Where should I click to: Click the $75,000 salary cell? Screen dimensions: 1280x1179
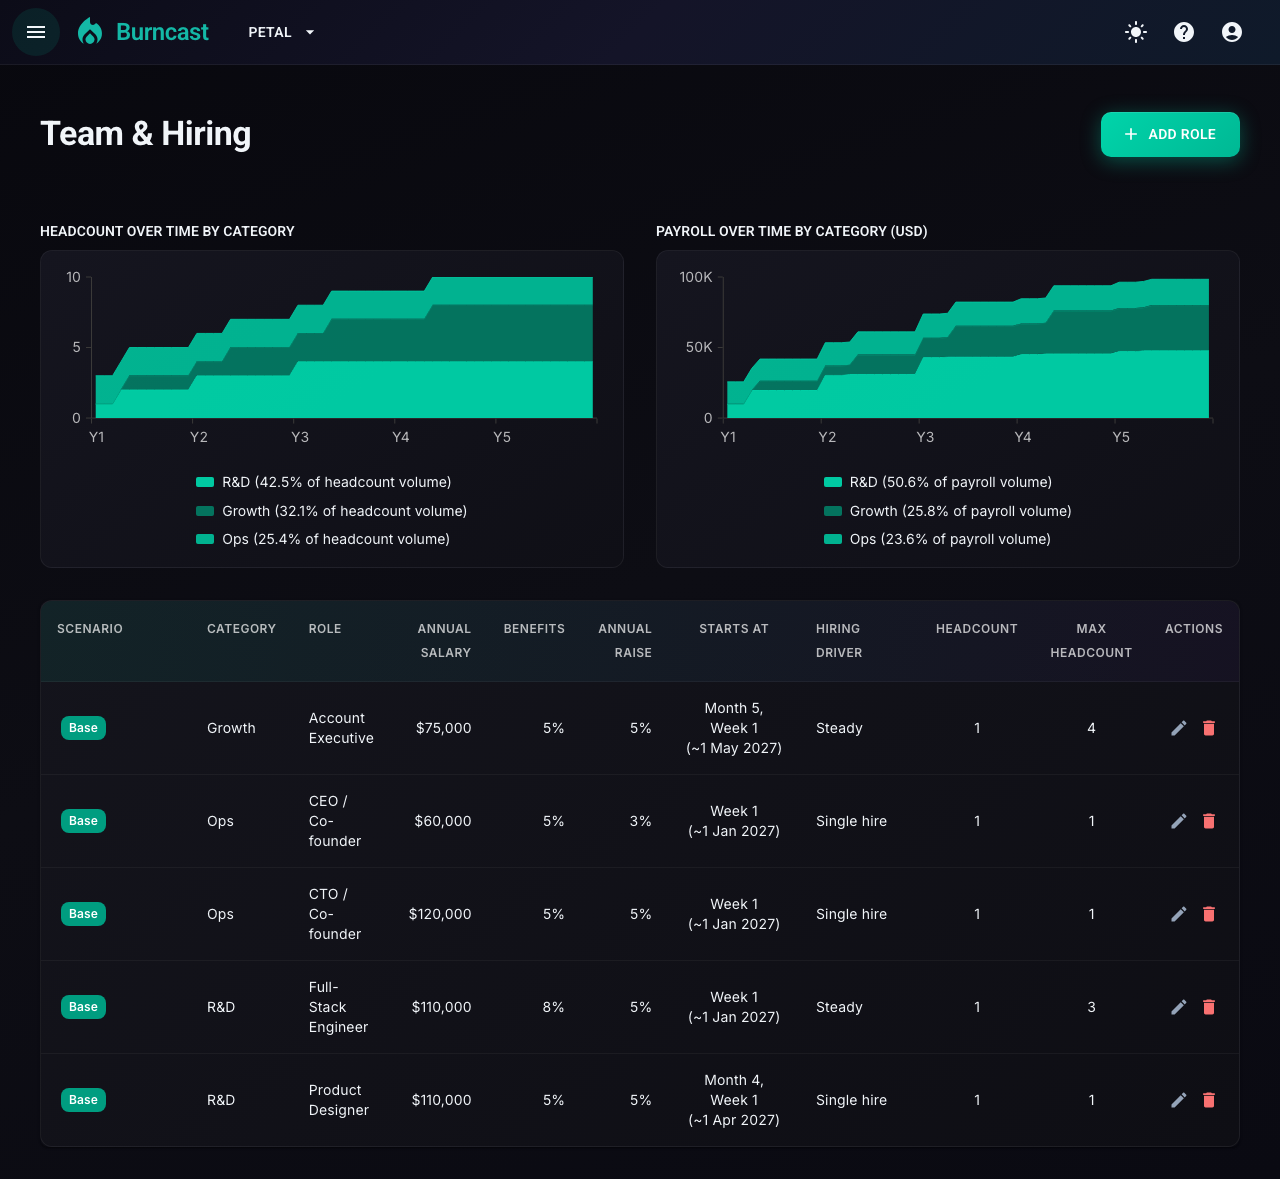(x=444, y=728)
